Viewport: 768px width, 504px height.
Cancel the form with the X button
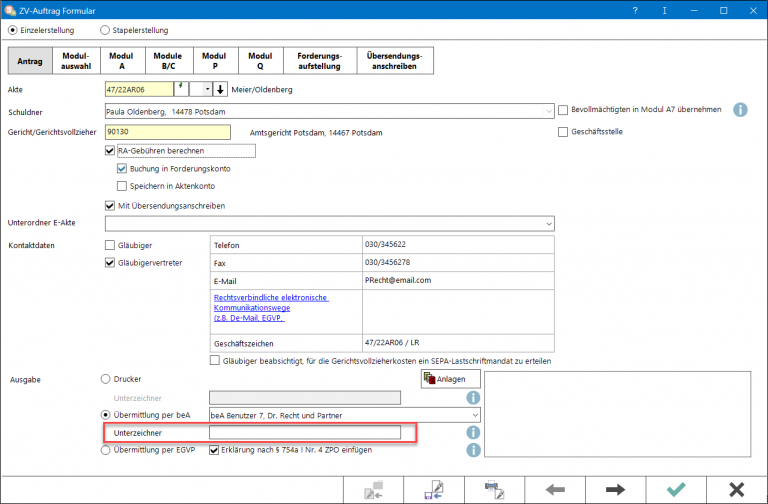pyautogui.click(x=737, y=489)
